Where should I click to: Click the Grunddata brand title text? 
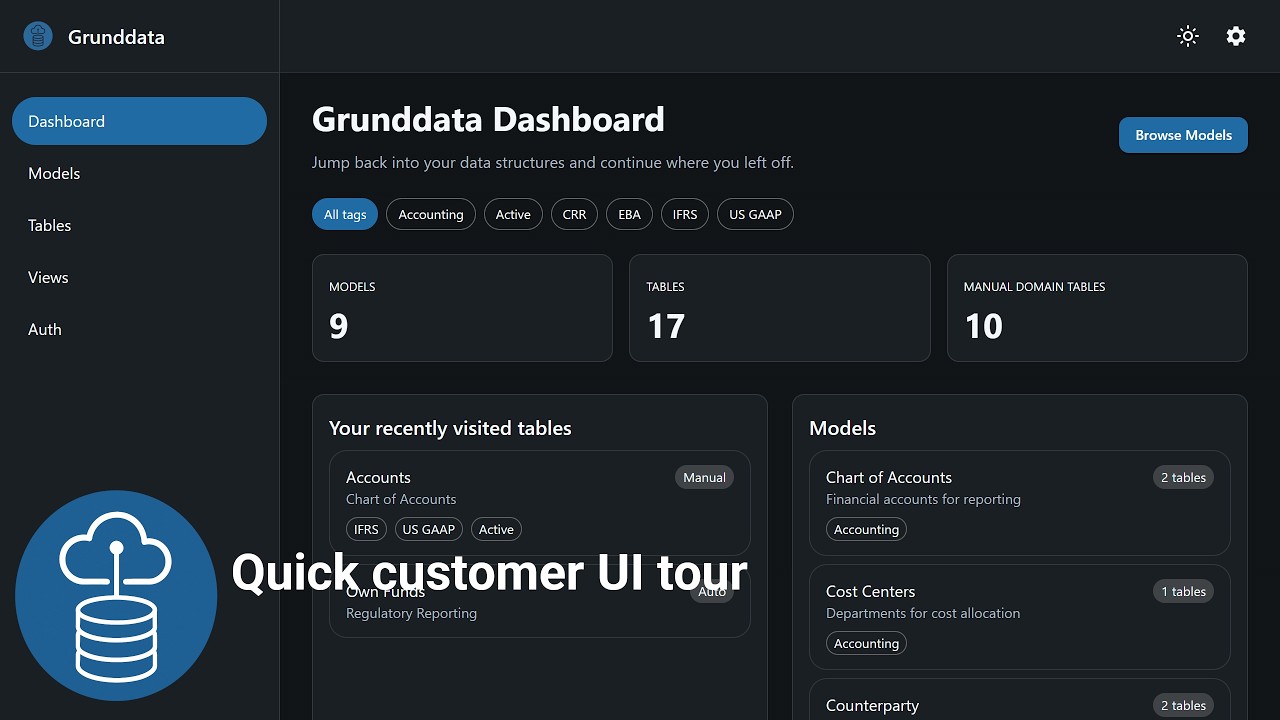116,37
